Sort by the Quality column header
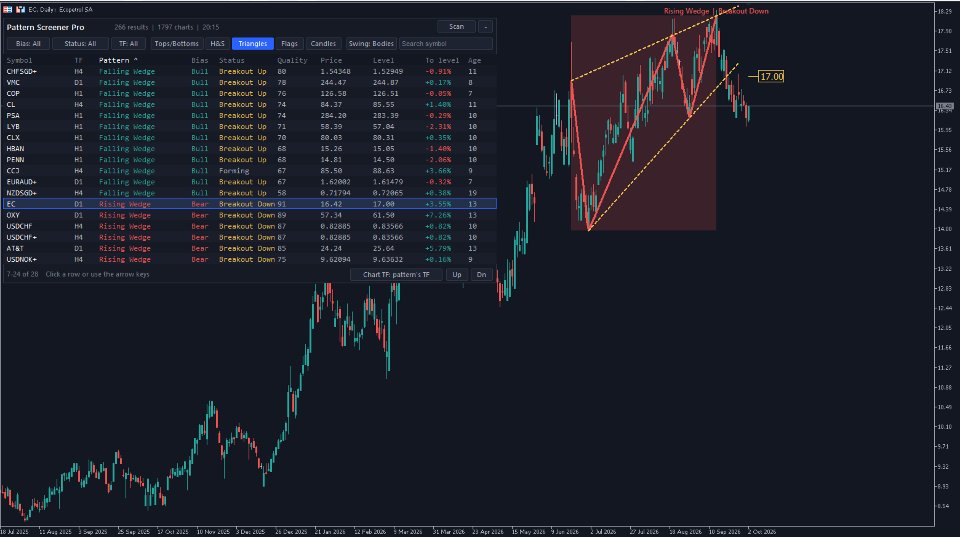This screenshot has width=960, height=537. [x=292, y=61]
